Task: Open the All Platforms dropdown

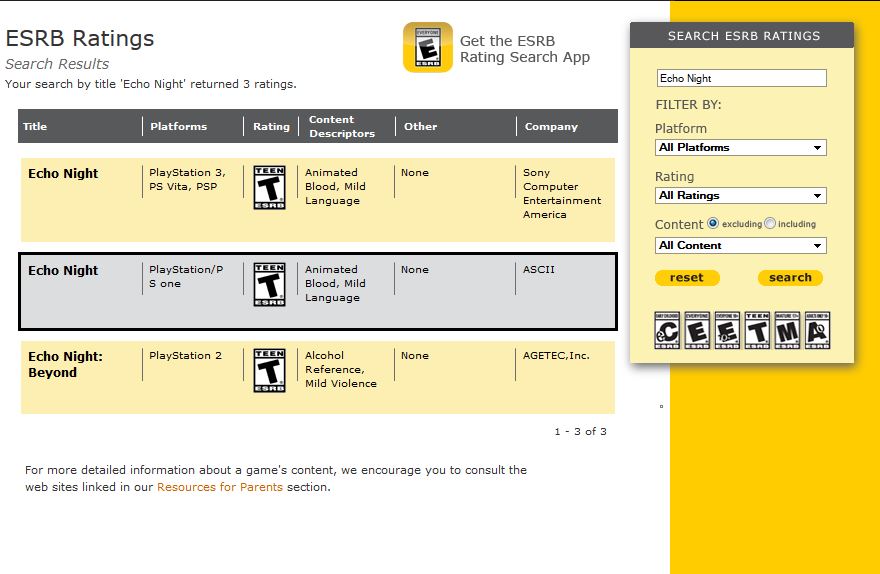Action: click(x=740, y=148)
